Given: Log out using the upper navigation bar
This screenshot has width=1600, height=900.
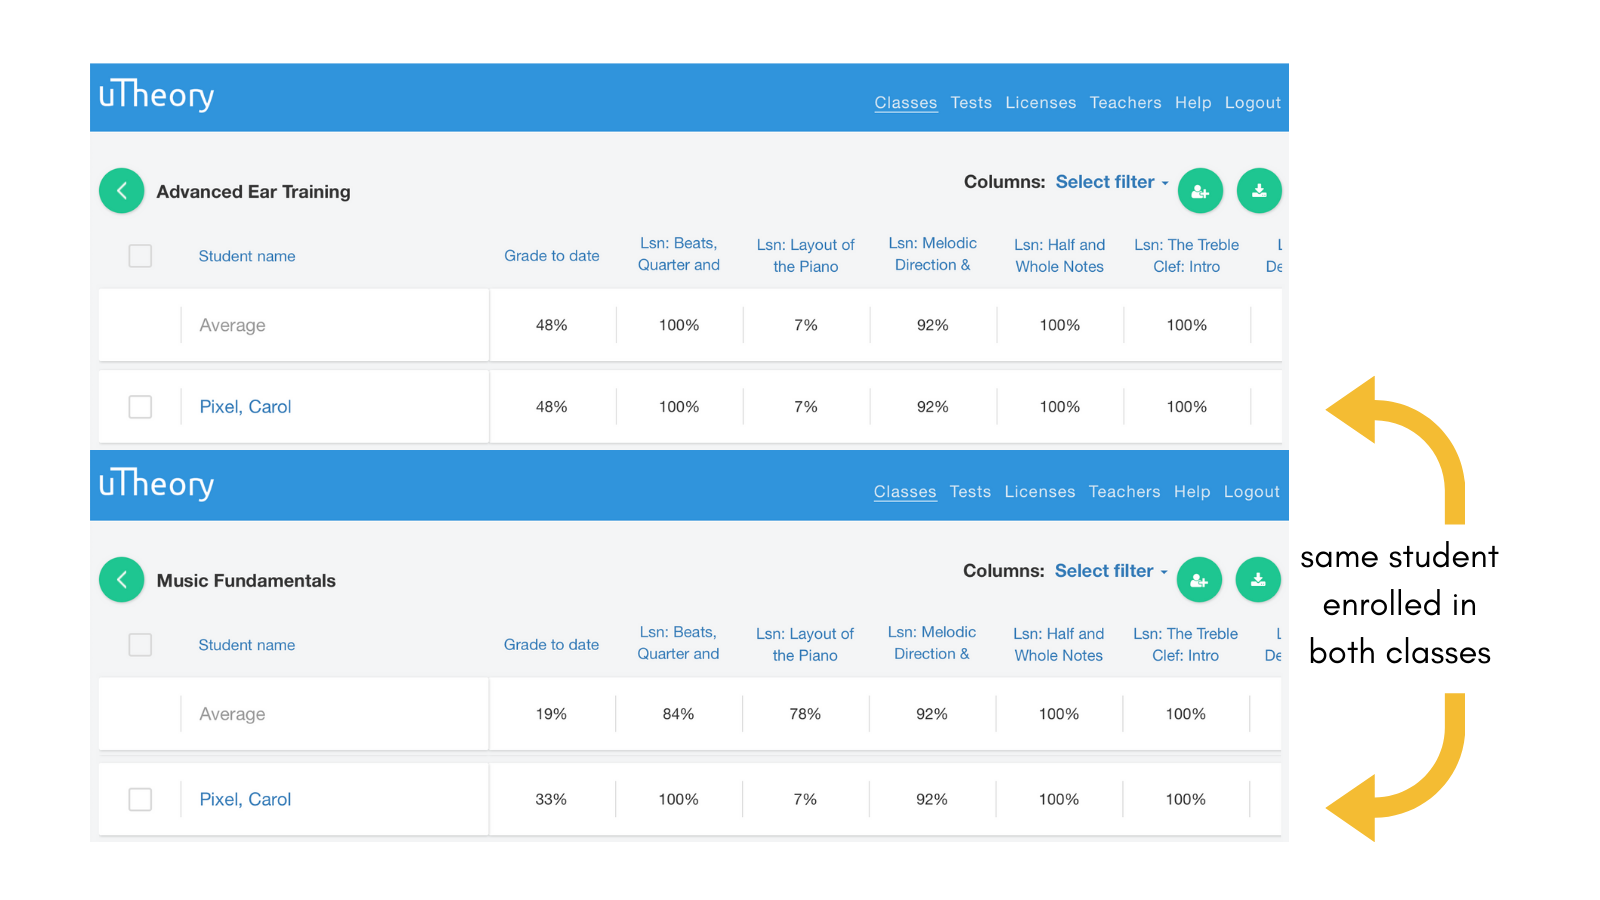Looking at the screenshot, I should [1253, 103].
